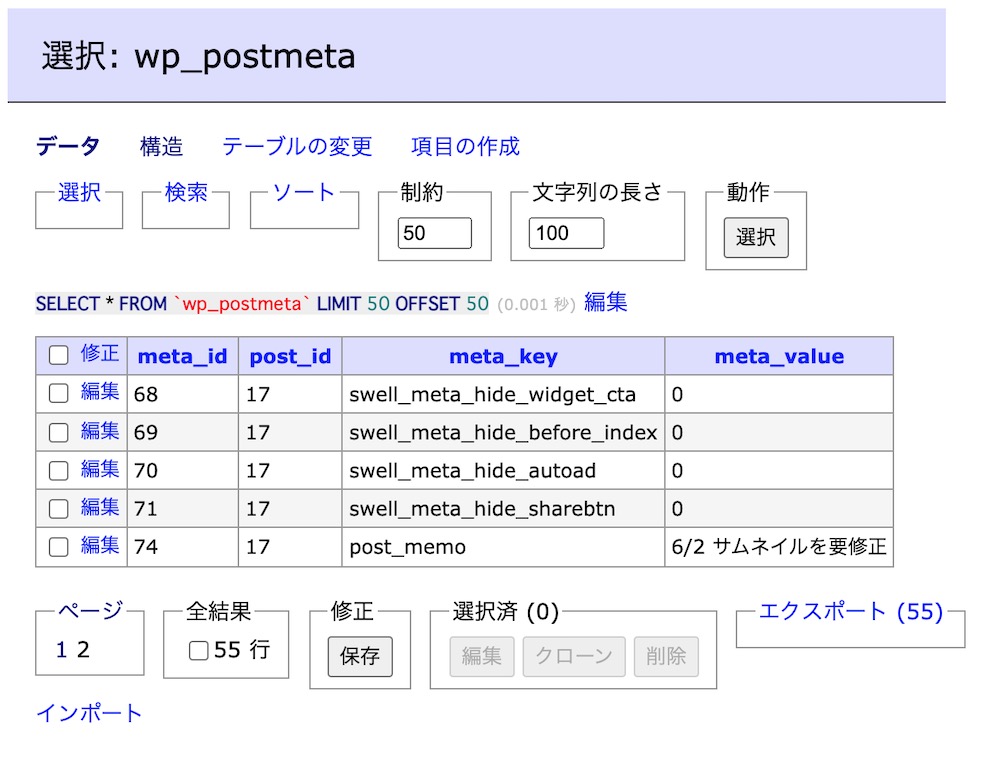Click the swell_meta_hide_widget_cta cell
This screenshot has width=1000, height=784.
pyautogui.click(x=503, y=394)
